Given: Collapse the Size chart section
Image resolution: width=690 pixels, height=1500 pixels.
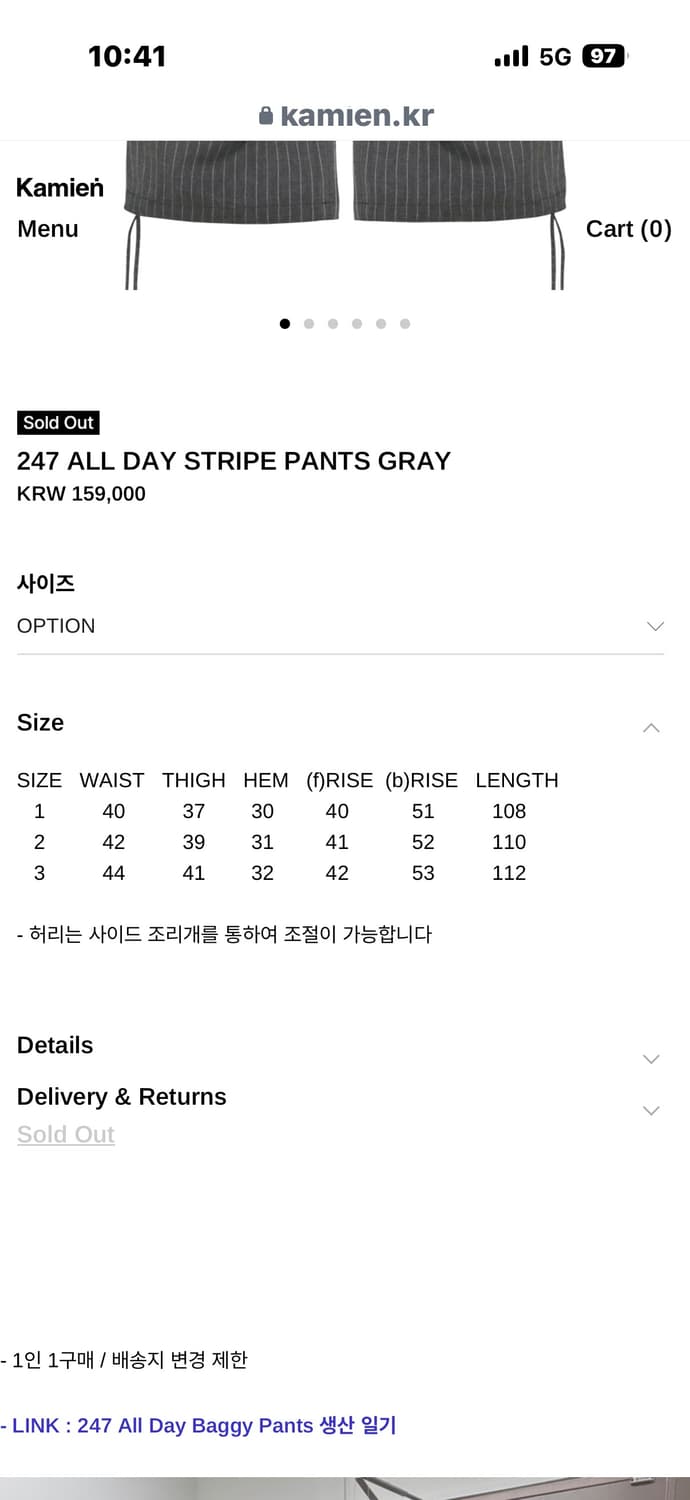Looking at the screenshot, I should coord(651,727).
